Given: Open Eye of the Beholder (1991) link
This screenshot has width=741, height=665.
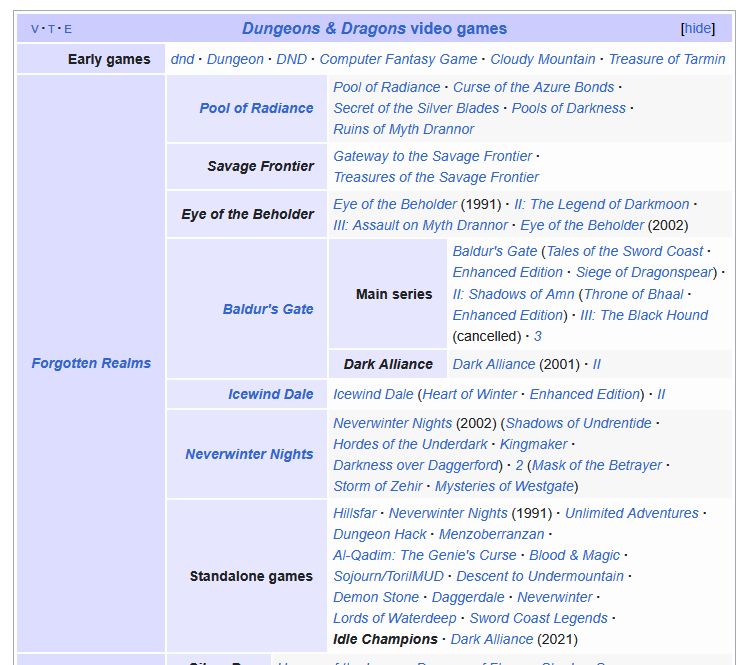Looking at the screenshot, I should 395,204.
